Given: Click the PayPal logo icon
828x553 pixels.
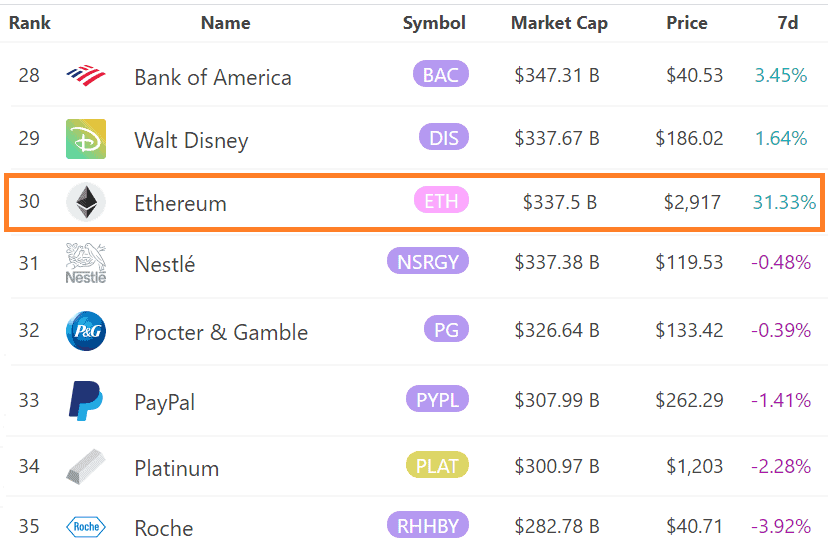Looking at the screenshot, I should point(86,400).
